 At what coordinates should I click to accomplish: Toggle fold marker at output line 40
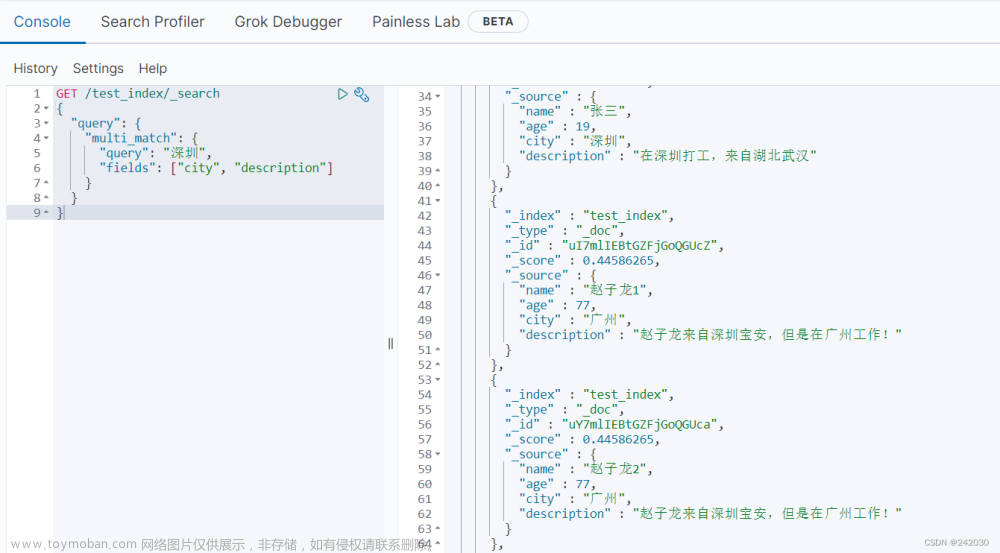438,186
